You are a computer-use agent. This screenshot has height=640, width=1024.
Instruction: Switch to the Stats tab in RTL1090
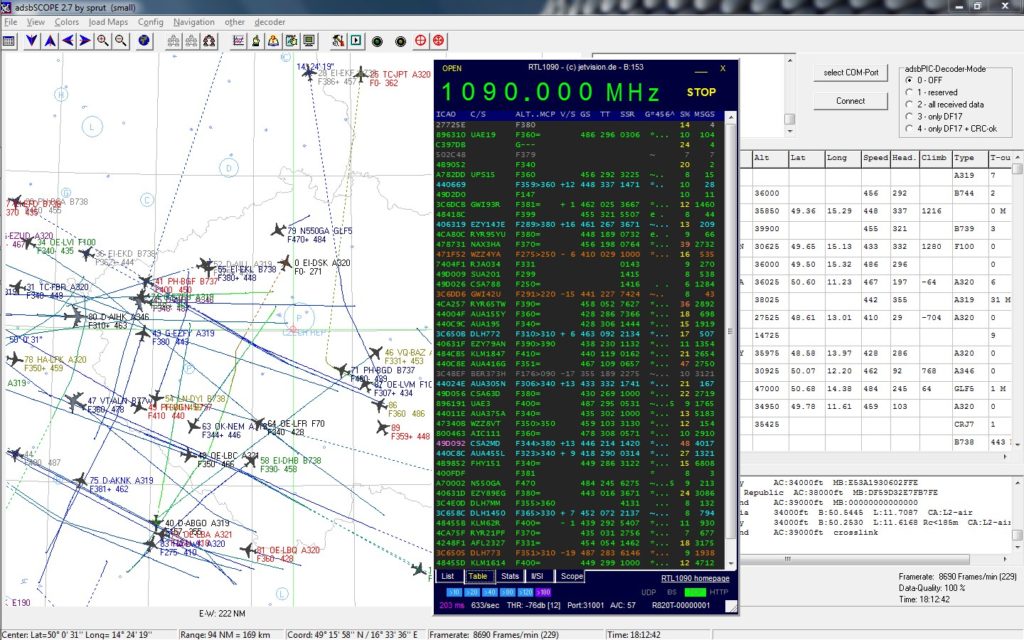pyautogui.click(x=511, y=577)
